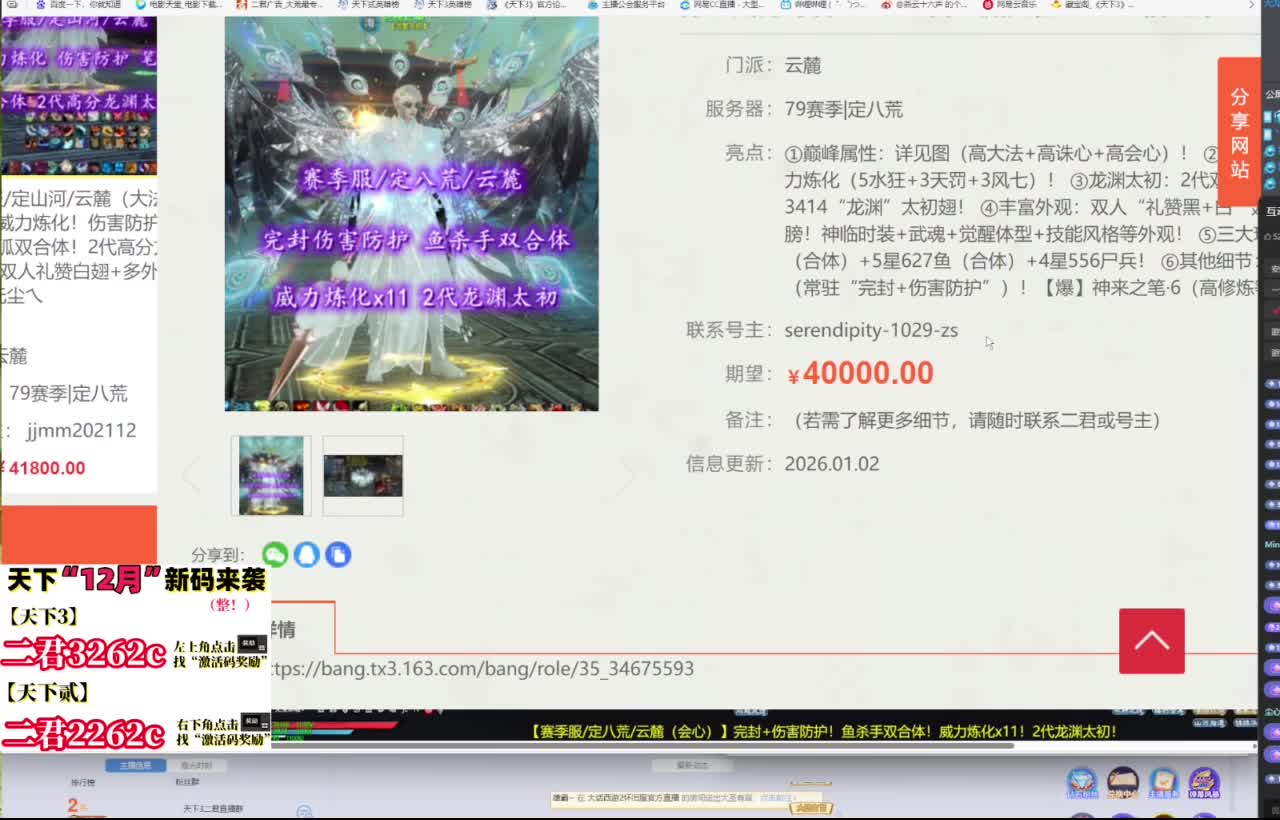Share the listing via the green WeChat icon
1280x820 pixels.
tap(275, 554)
